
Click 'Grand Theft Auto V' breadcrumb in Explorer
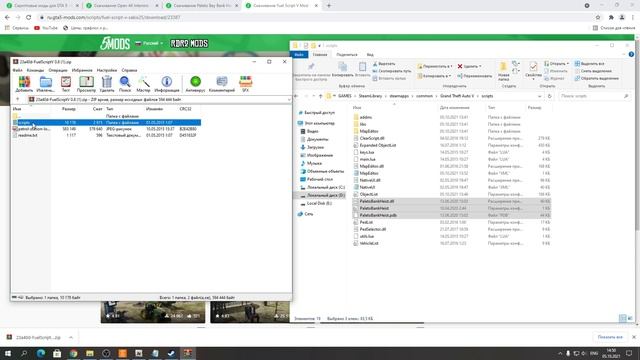[x=457, y=96]
